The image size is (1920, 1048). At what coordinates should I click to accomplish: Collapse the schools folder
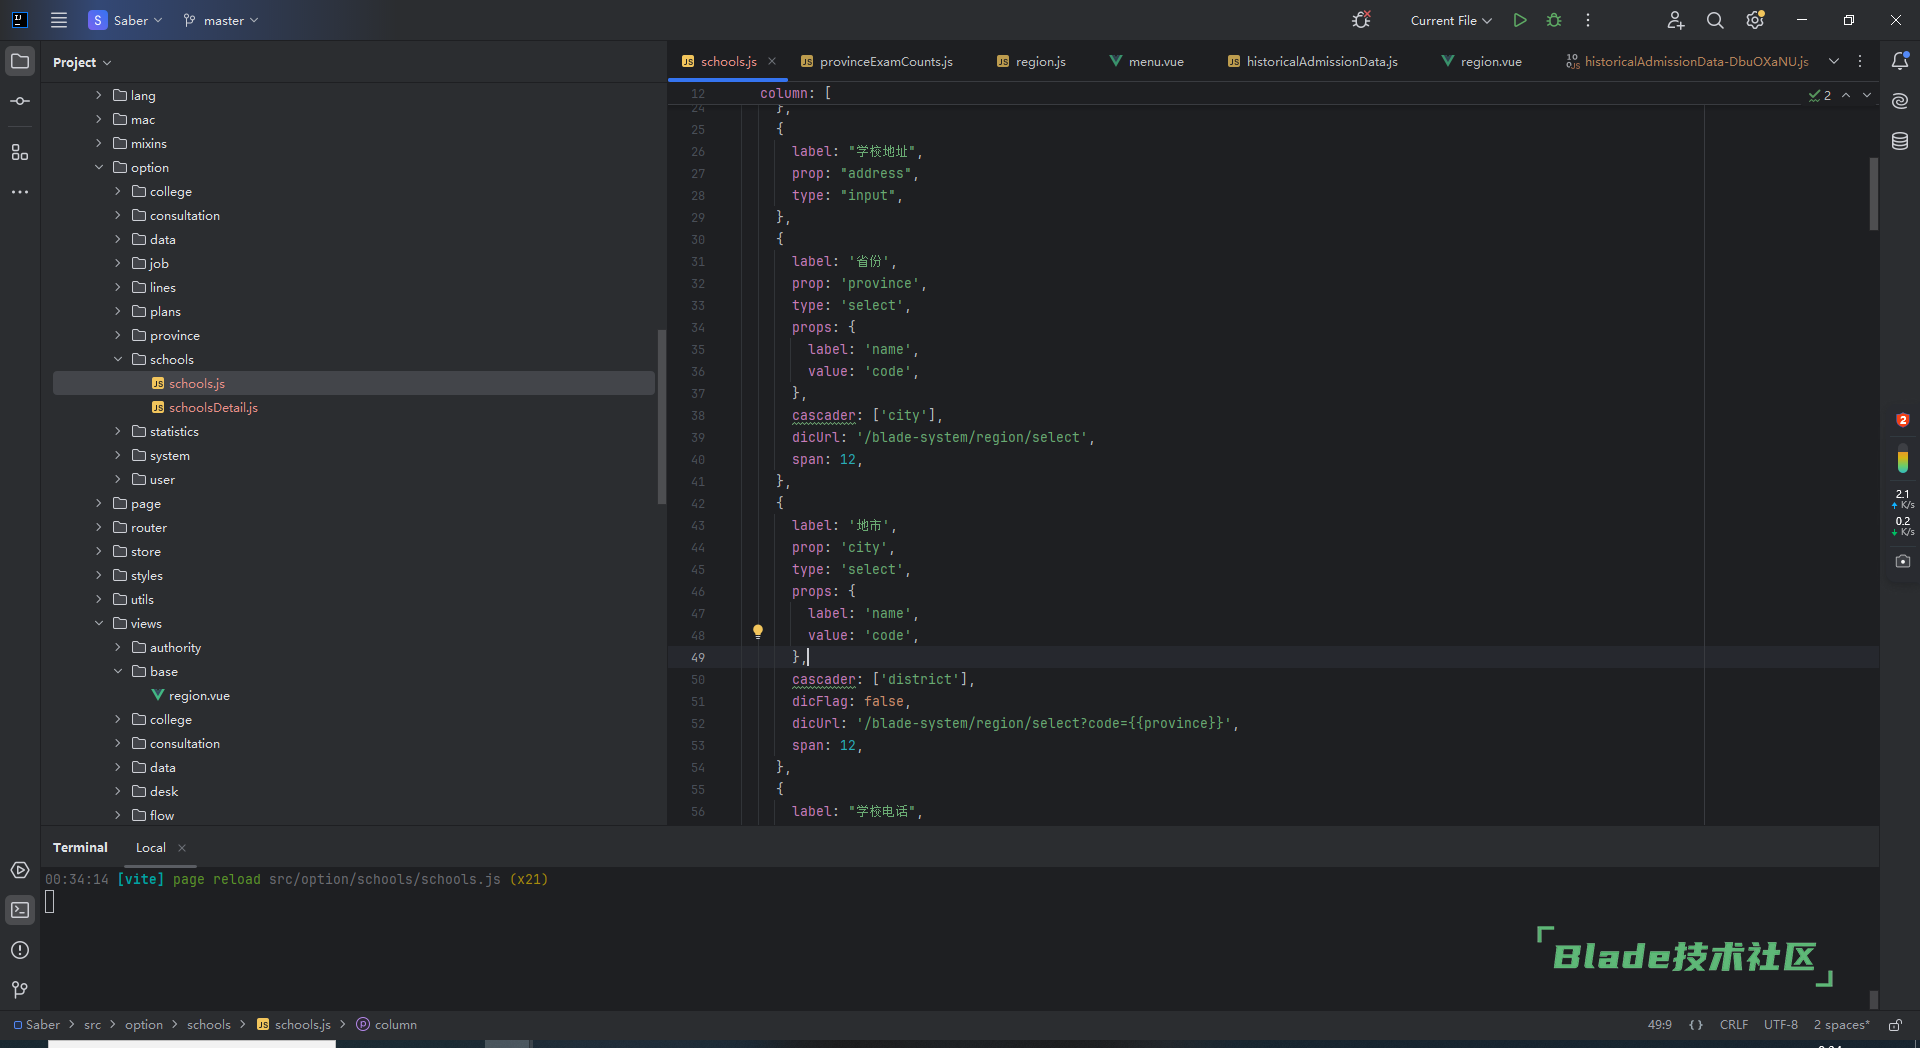[118, 359]
